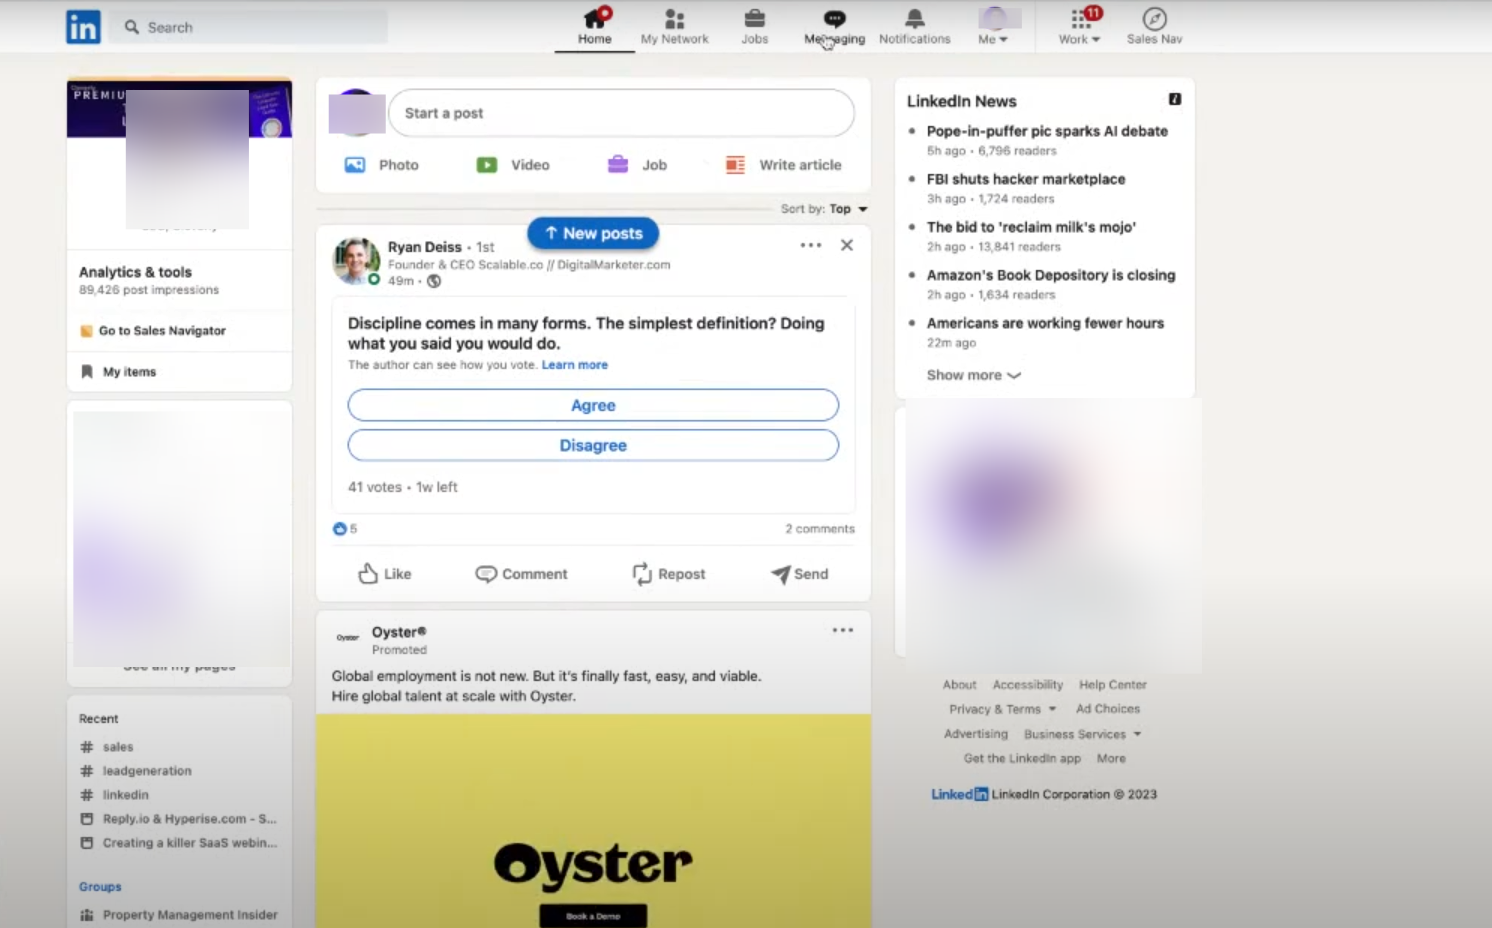Like Ryan Deiss's poll post
1492x928 pixels.
385,574
